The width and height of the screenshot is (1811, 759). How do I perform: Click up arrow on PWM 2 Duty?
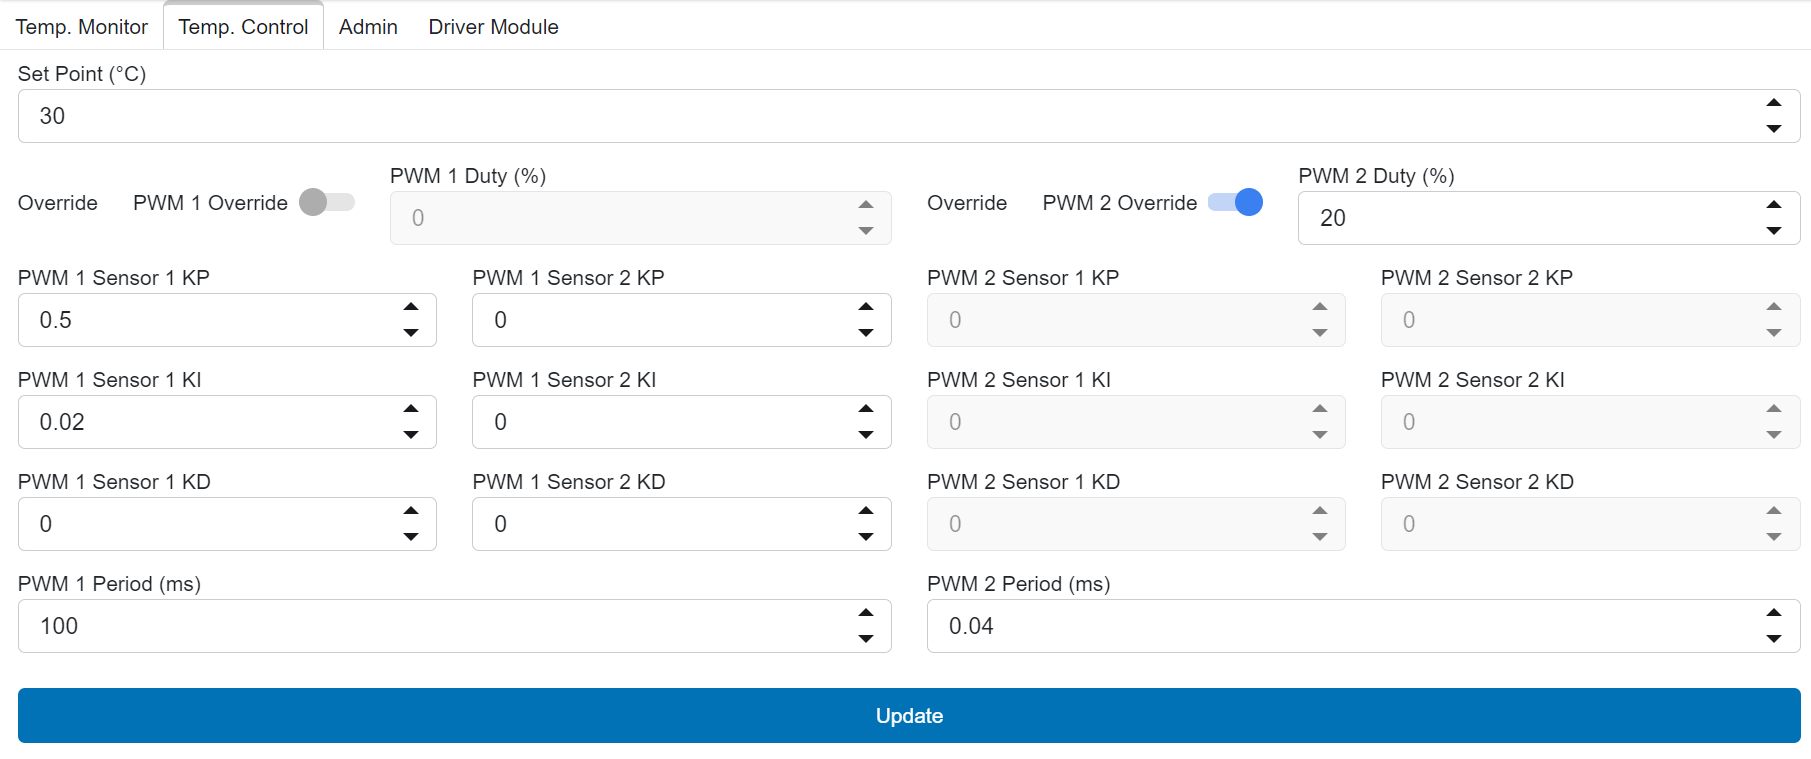point(1774,205)
